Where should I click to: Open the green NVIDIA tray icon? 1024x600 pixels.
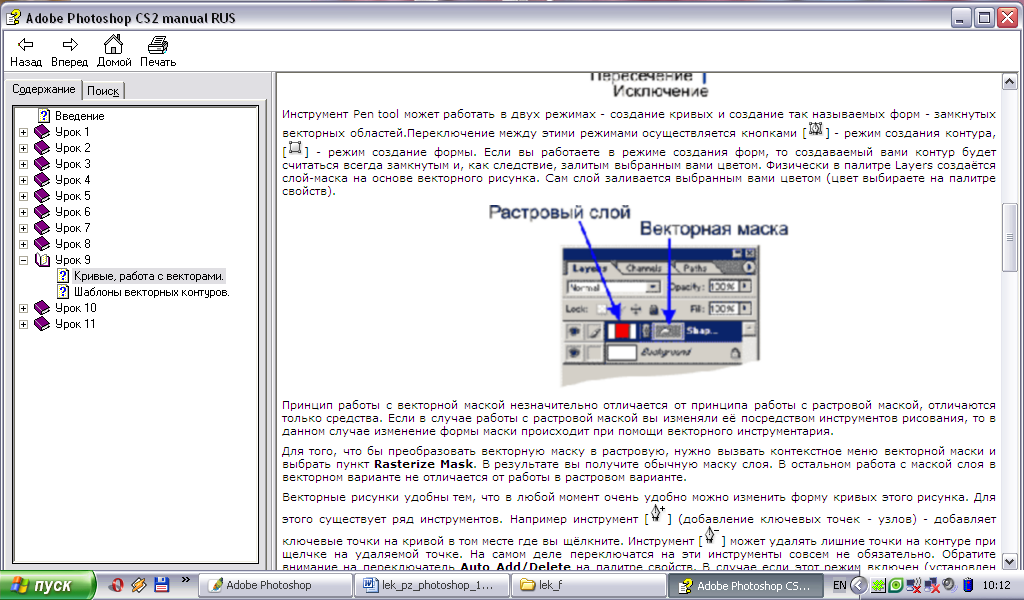coord(896,585)
